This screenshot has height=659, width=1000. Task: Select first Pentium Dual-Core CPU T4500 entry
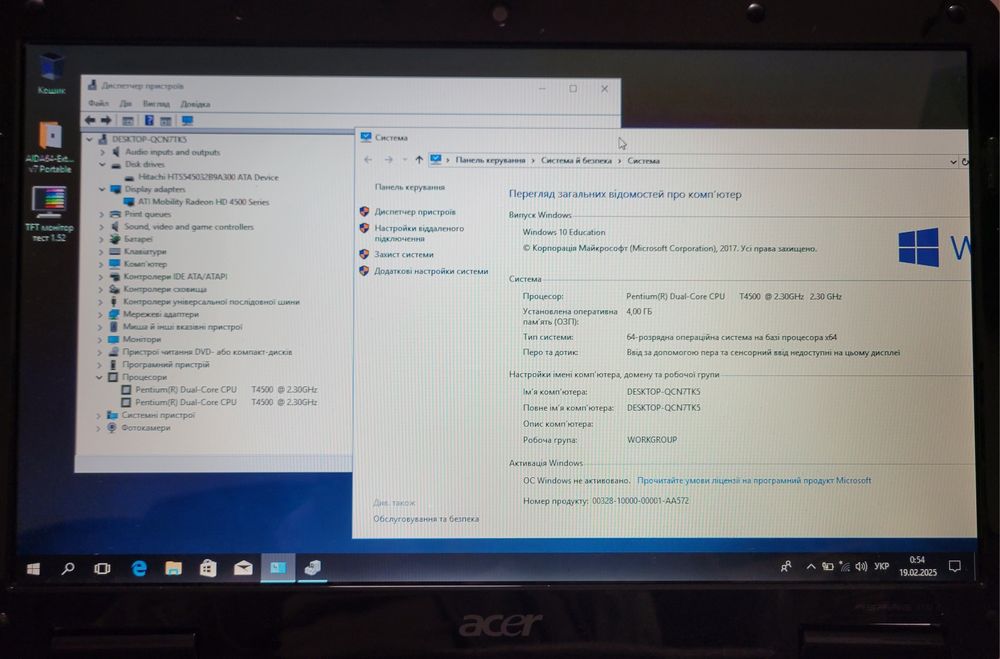pos(226,390)
